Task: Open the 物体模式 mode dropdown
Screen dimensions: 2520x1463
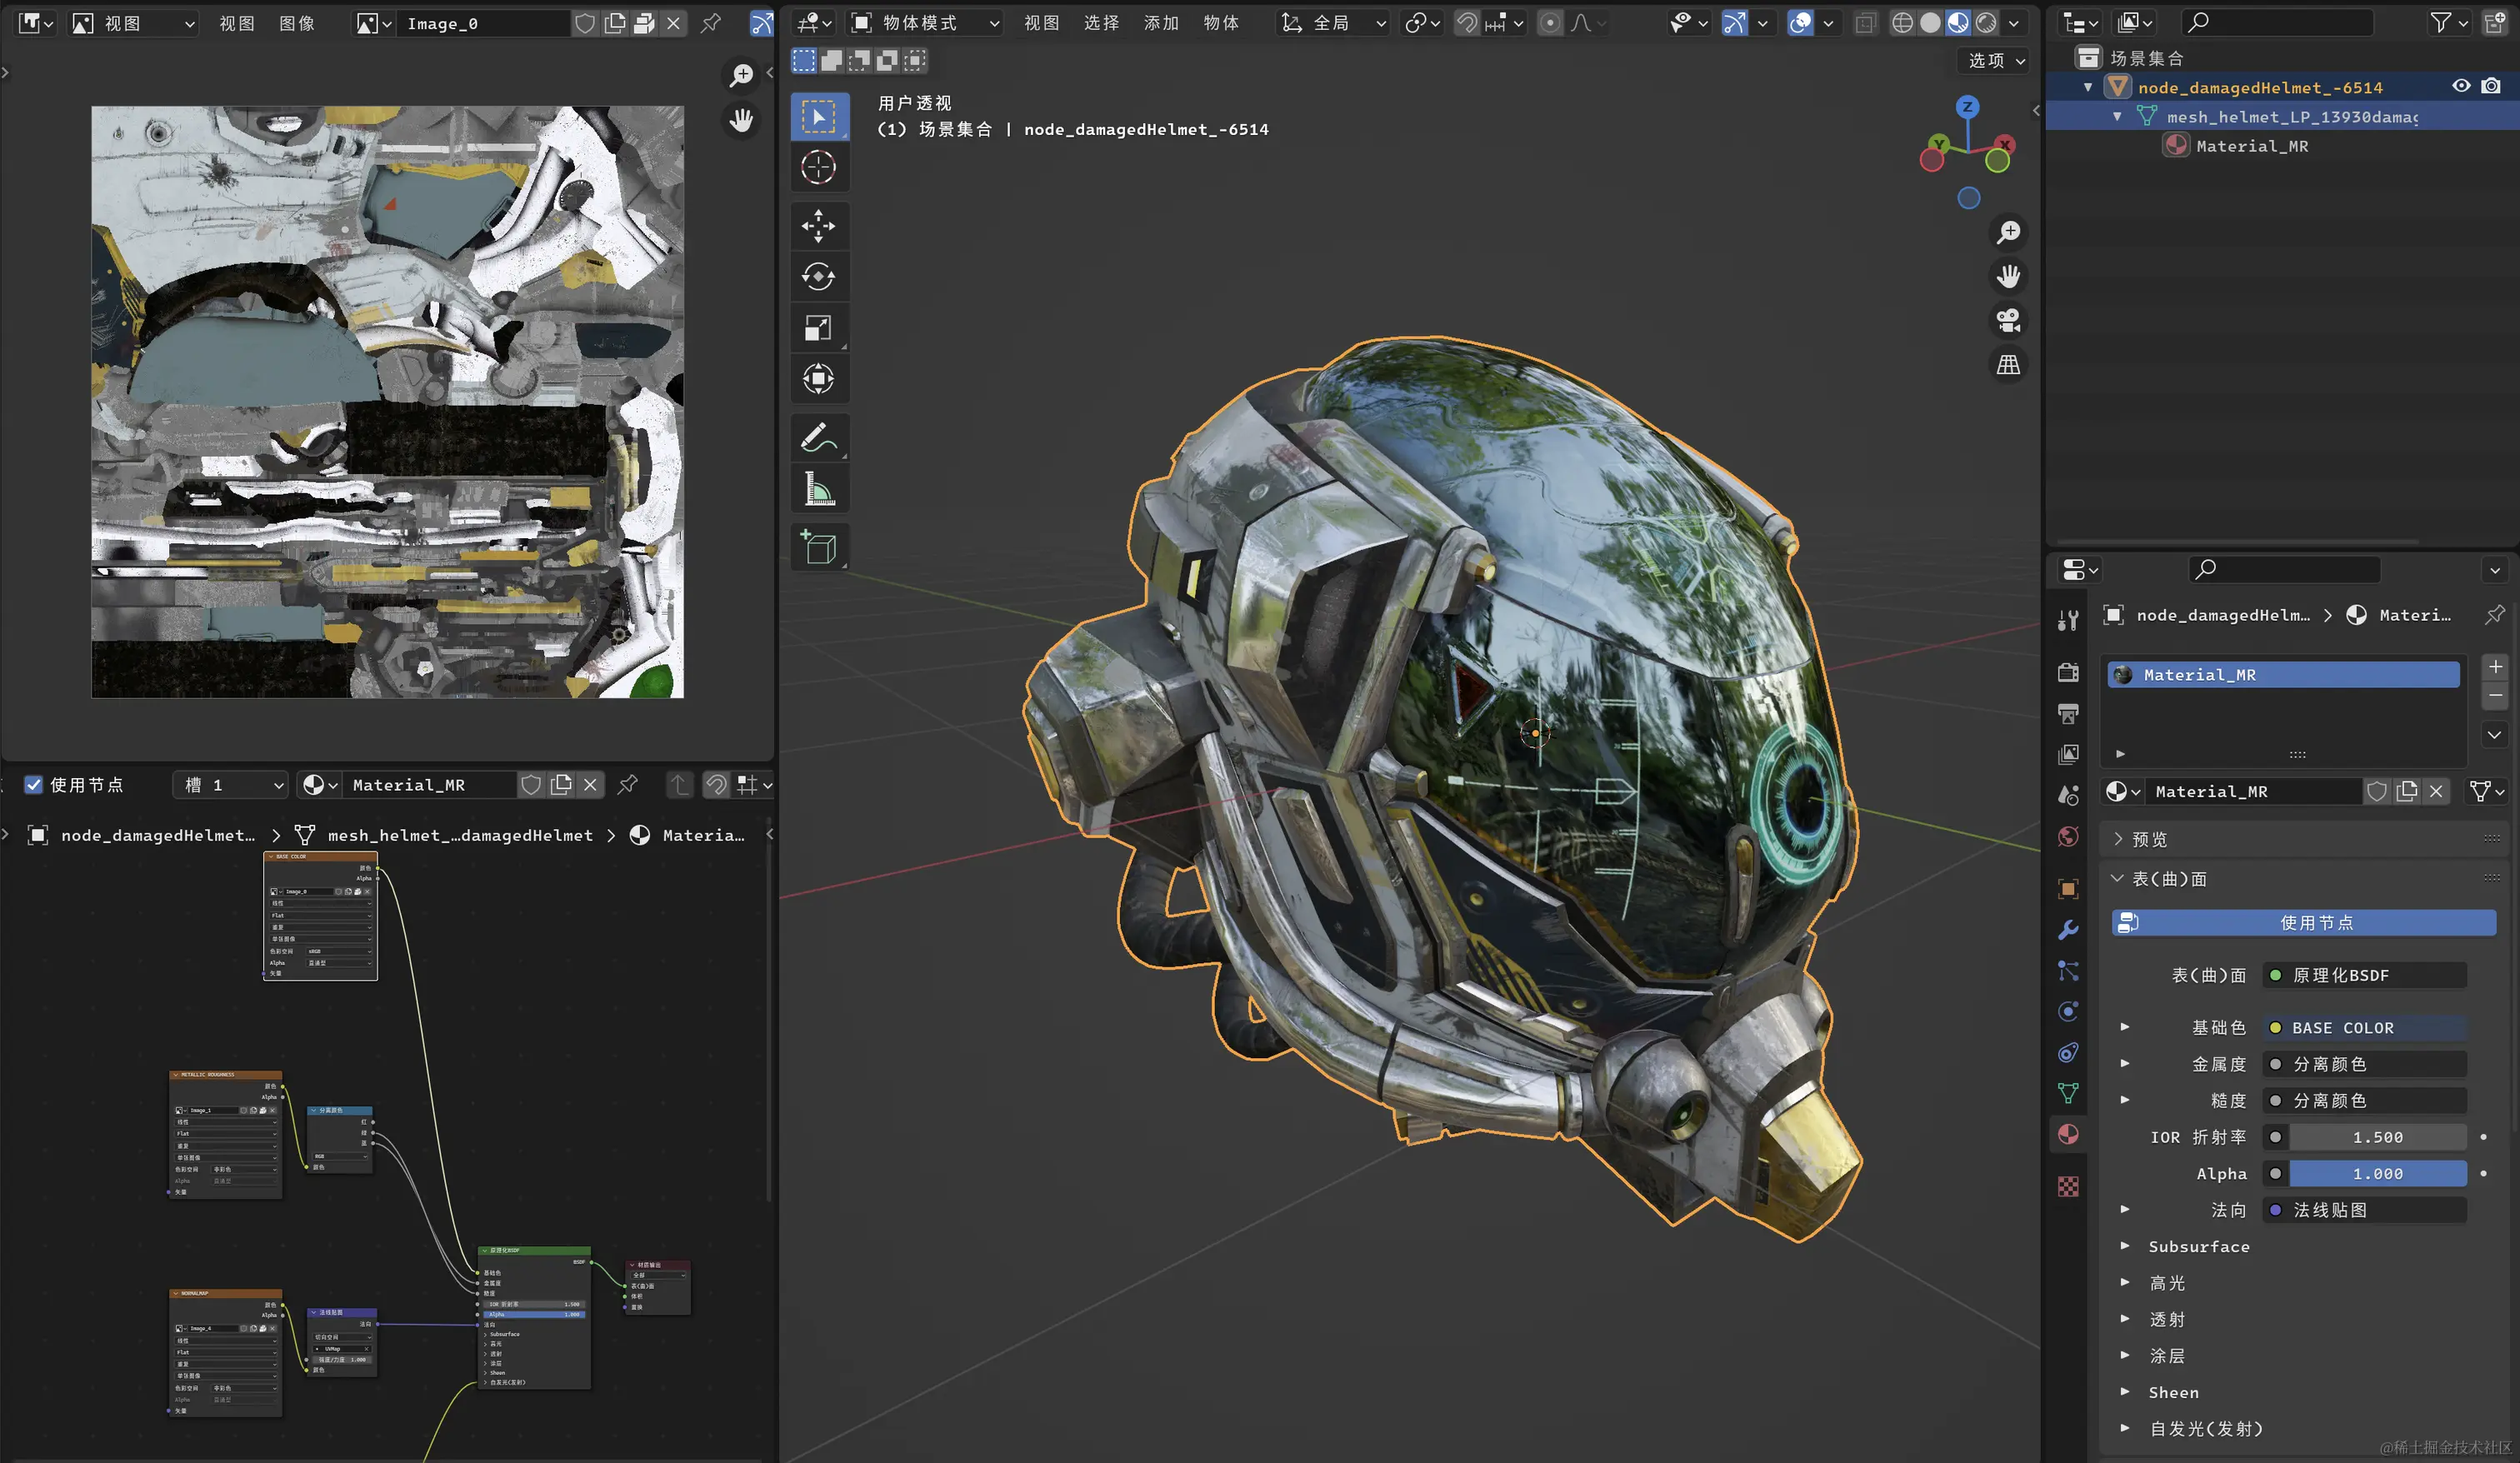Action: click(924, 23)
